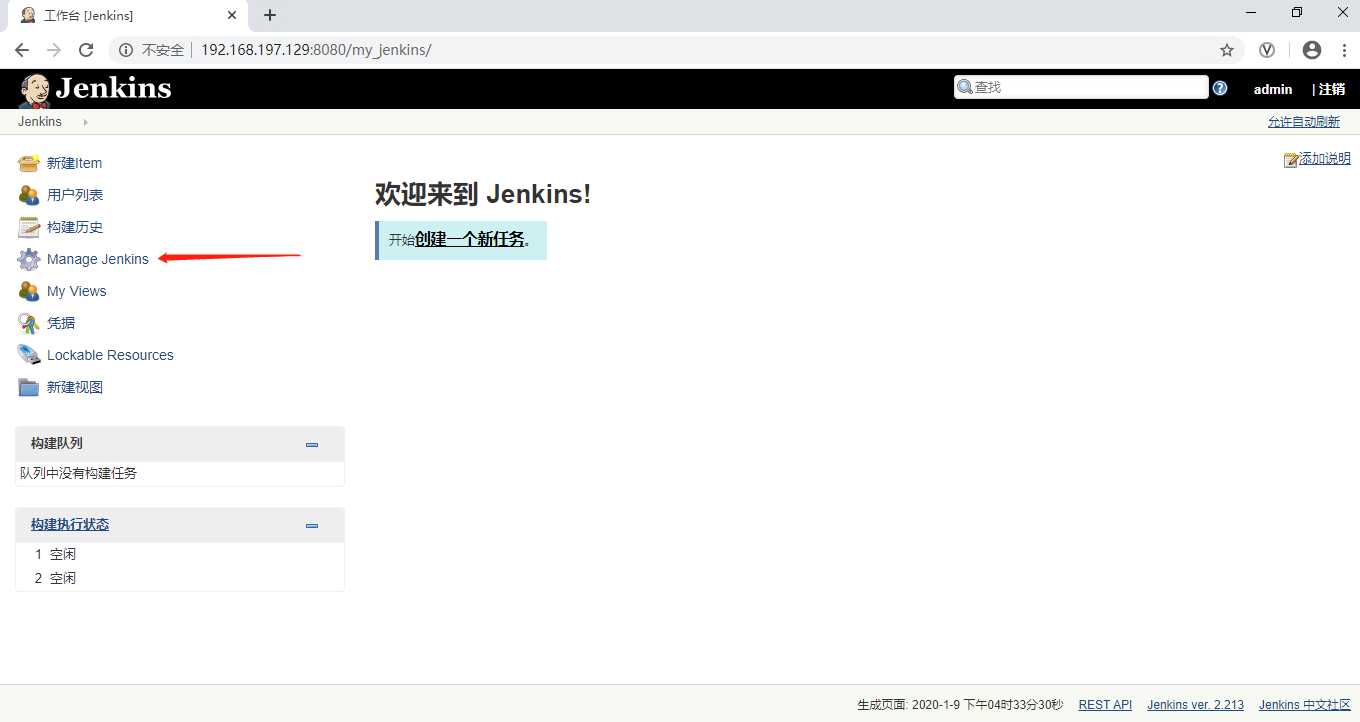The width and height of the screenshot is (1360, 722).
Task: Click the 用户列表 people icon
Action: (29, 195)
